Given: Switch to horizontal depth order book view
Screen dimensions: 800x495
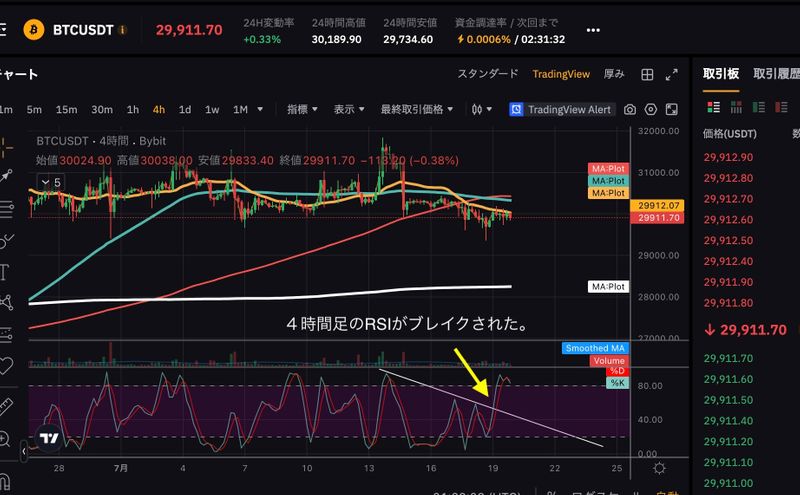Looking at the screenshot, I should pos(736,107).
